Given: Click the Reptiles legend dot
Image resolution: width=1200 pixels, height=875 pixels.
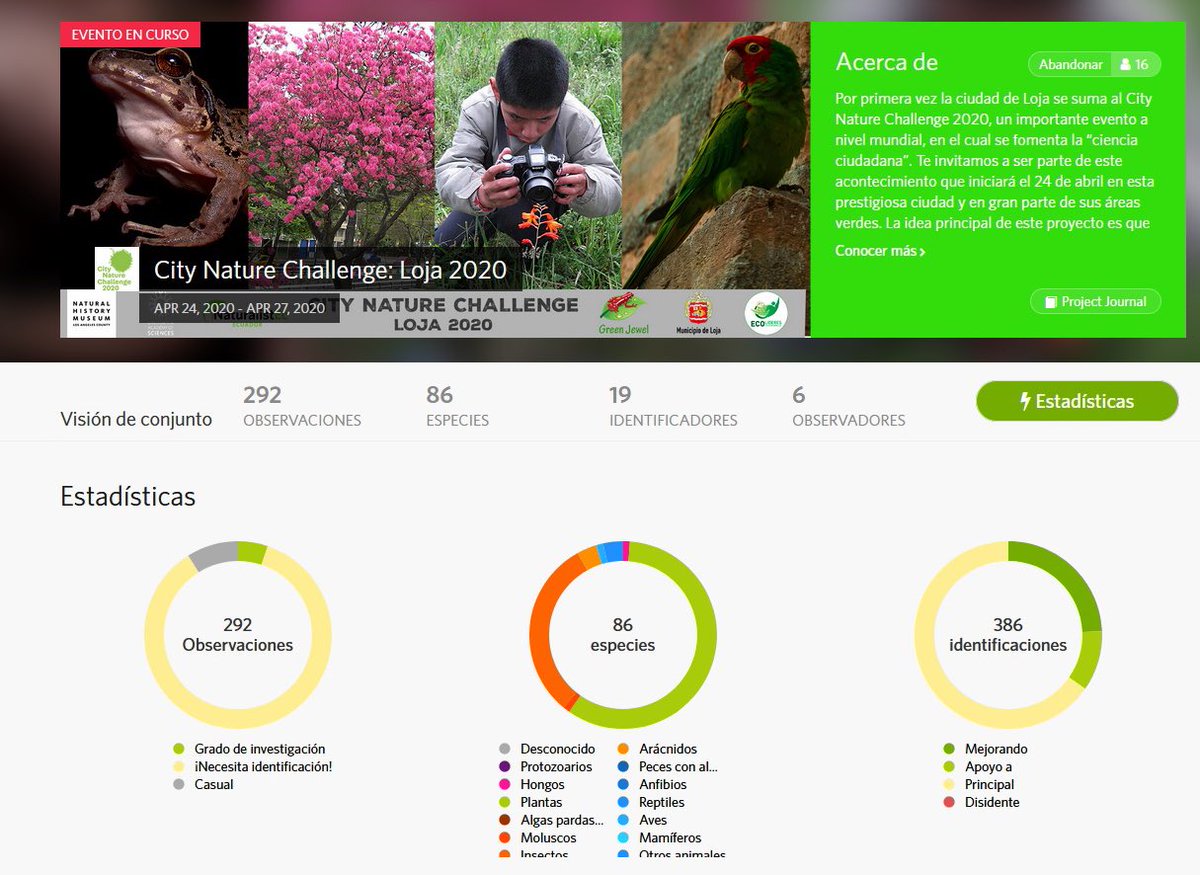Looking at the screenshot, I should click(x=623, y=803).
